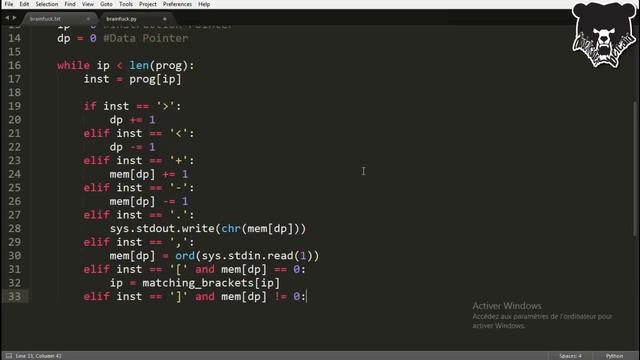Image resolution: width=640 pixels, height=360 pixels.
Task: Close the brainfuck.py tab
Action: (x=165, y=19)
